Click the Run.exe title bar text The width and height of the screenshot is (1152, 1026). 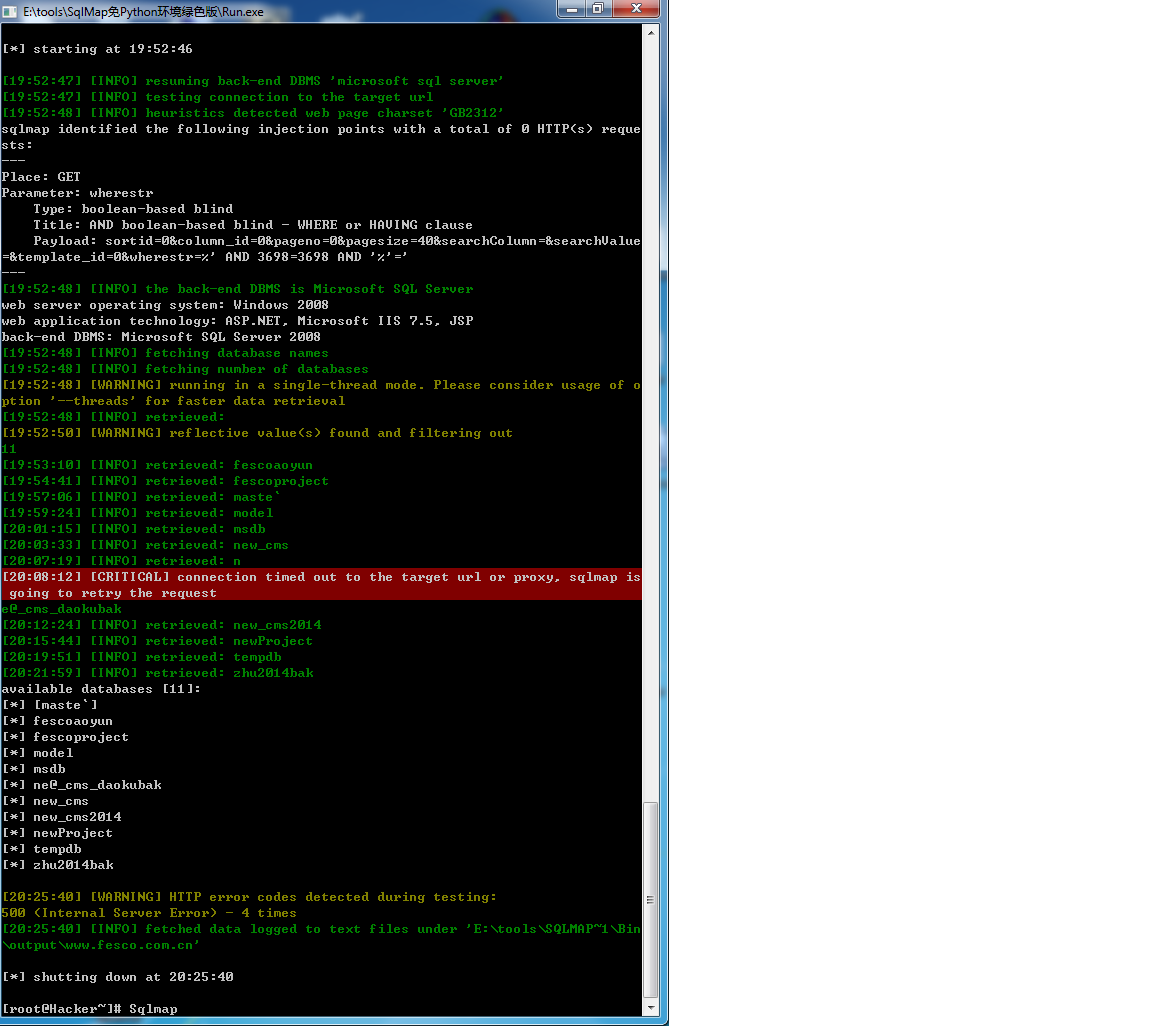pyautogui.click(x=143, y=12)
